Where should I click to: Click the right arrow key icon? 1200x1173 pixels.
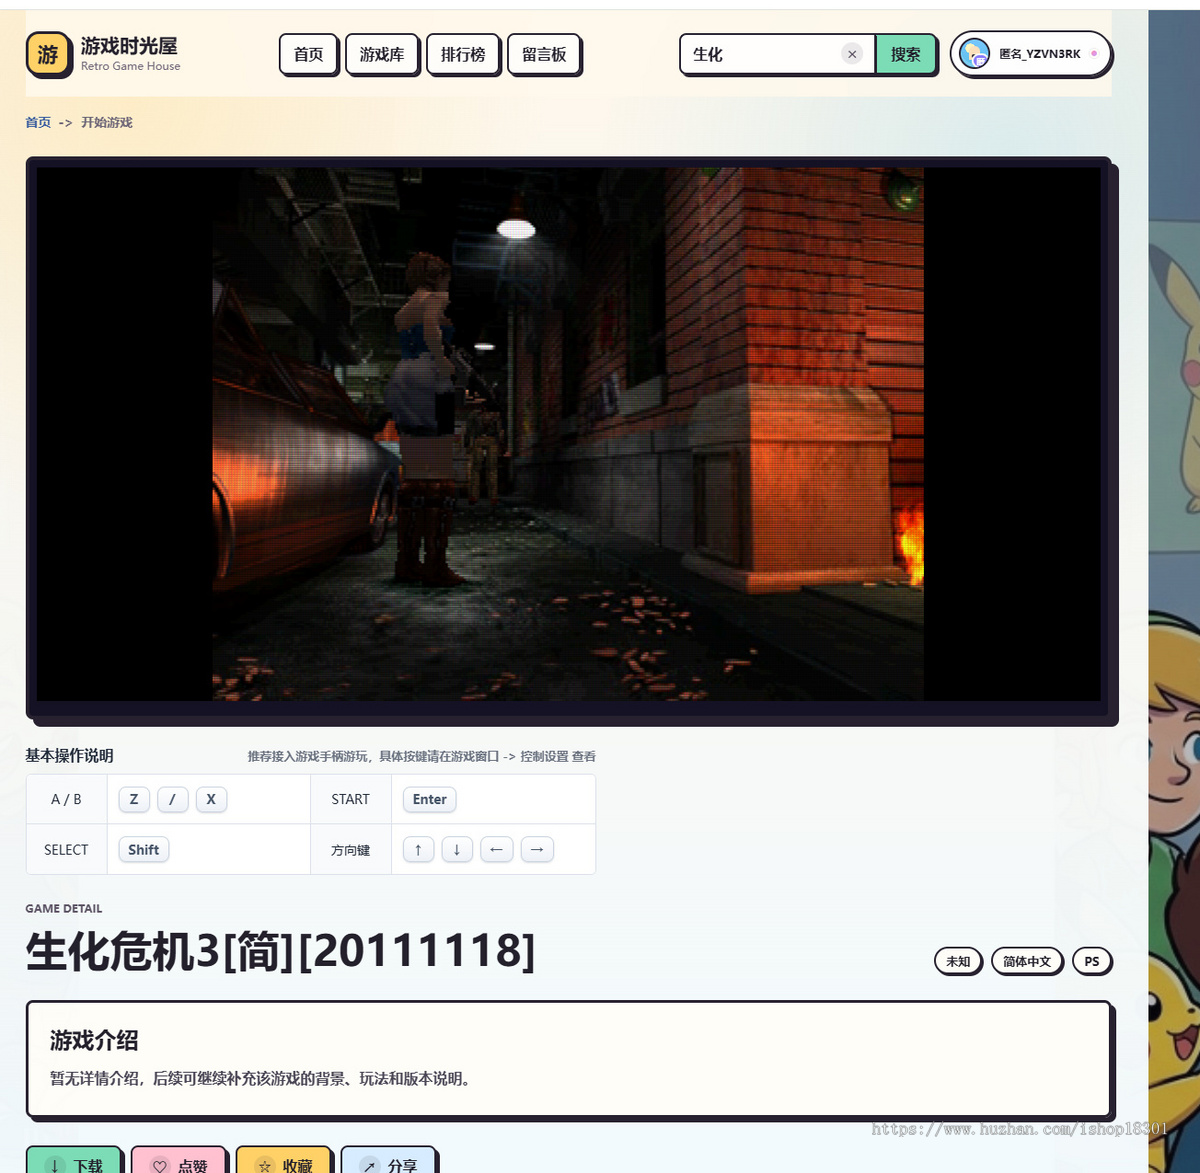coord(537,849)
